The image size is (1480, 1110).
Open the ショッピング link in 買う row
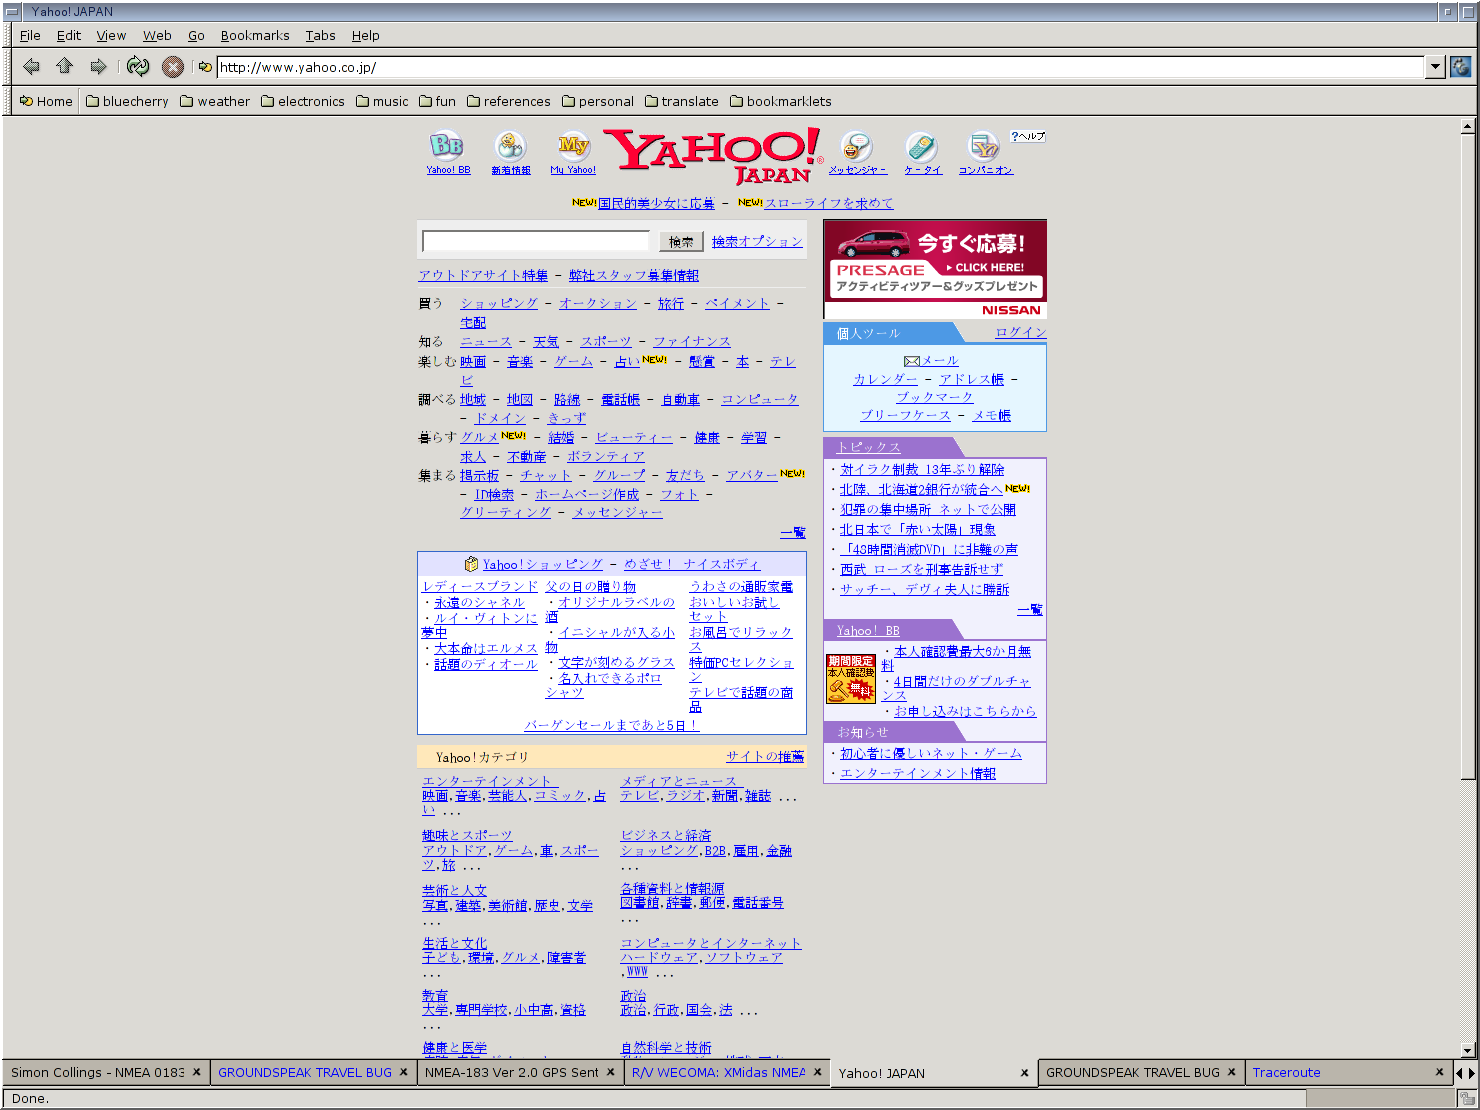[x=499, y=303]
